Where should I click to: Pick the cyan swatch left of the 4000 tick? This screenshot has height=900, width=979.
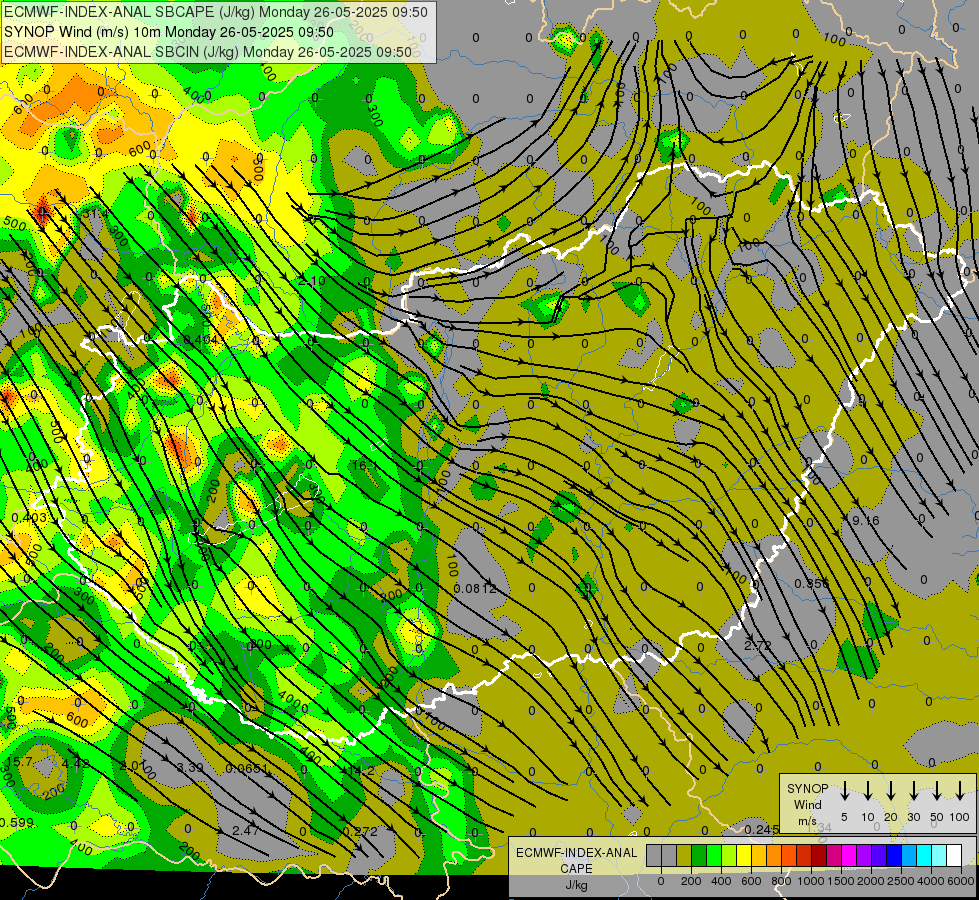pyautogui.click(x=925, y=855)
